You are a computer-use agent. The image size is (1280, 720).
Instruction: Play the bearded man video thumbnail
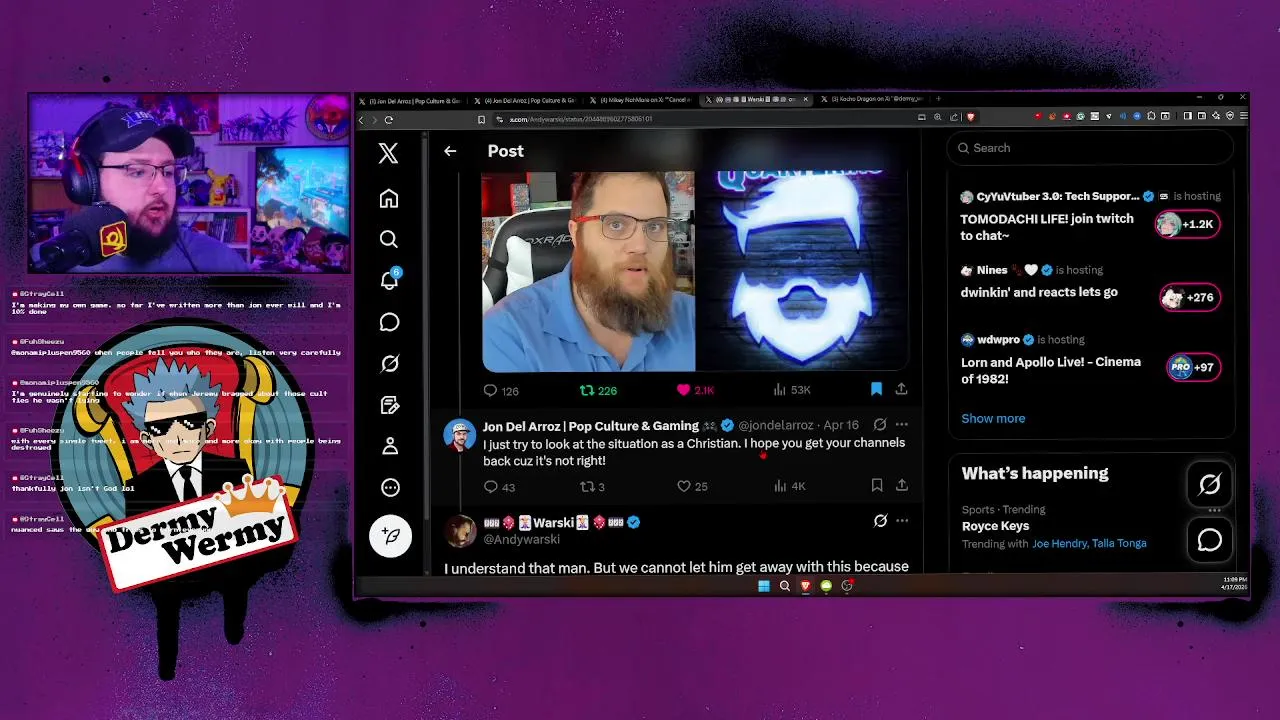(x=588, y=271)
